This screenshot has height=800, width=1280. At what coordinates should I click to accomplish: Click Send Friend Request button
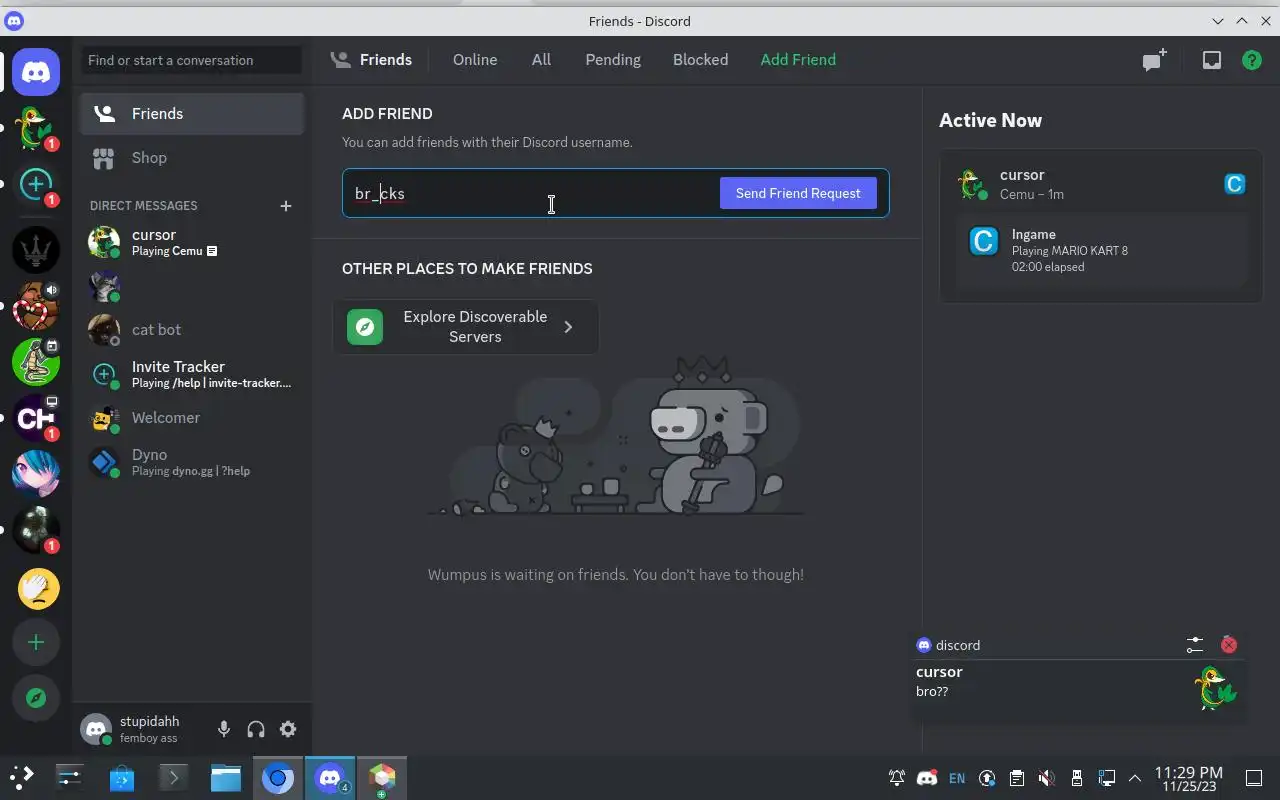pos(798,193)
